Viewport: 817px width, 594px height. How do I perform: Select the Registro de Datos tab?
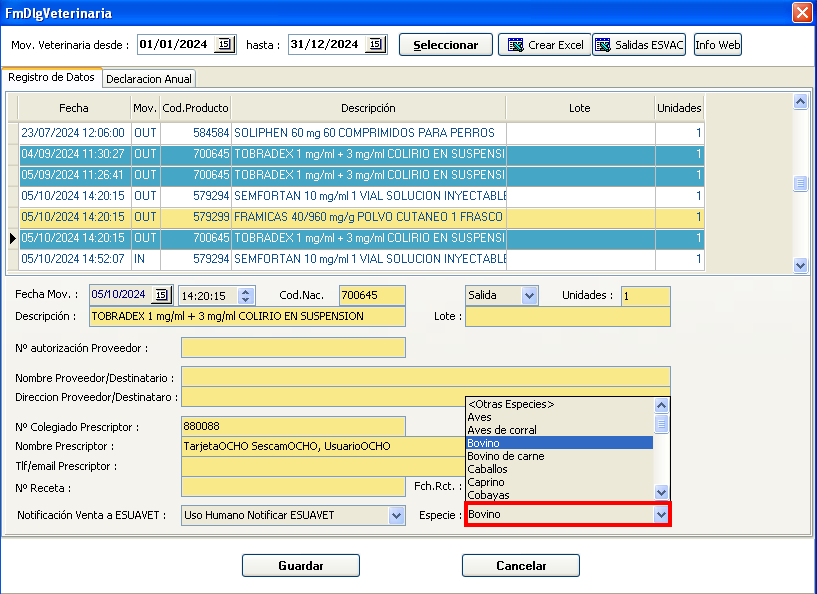51,77
